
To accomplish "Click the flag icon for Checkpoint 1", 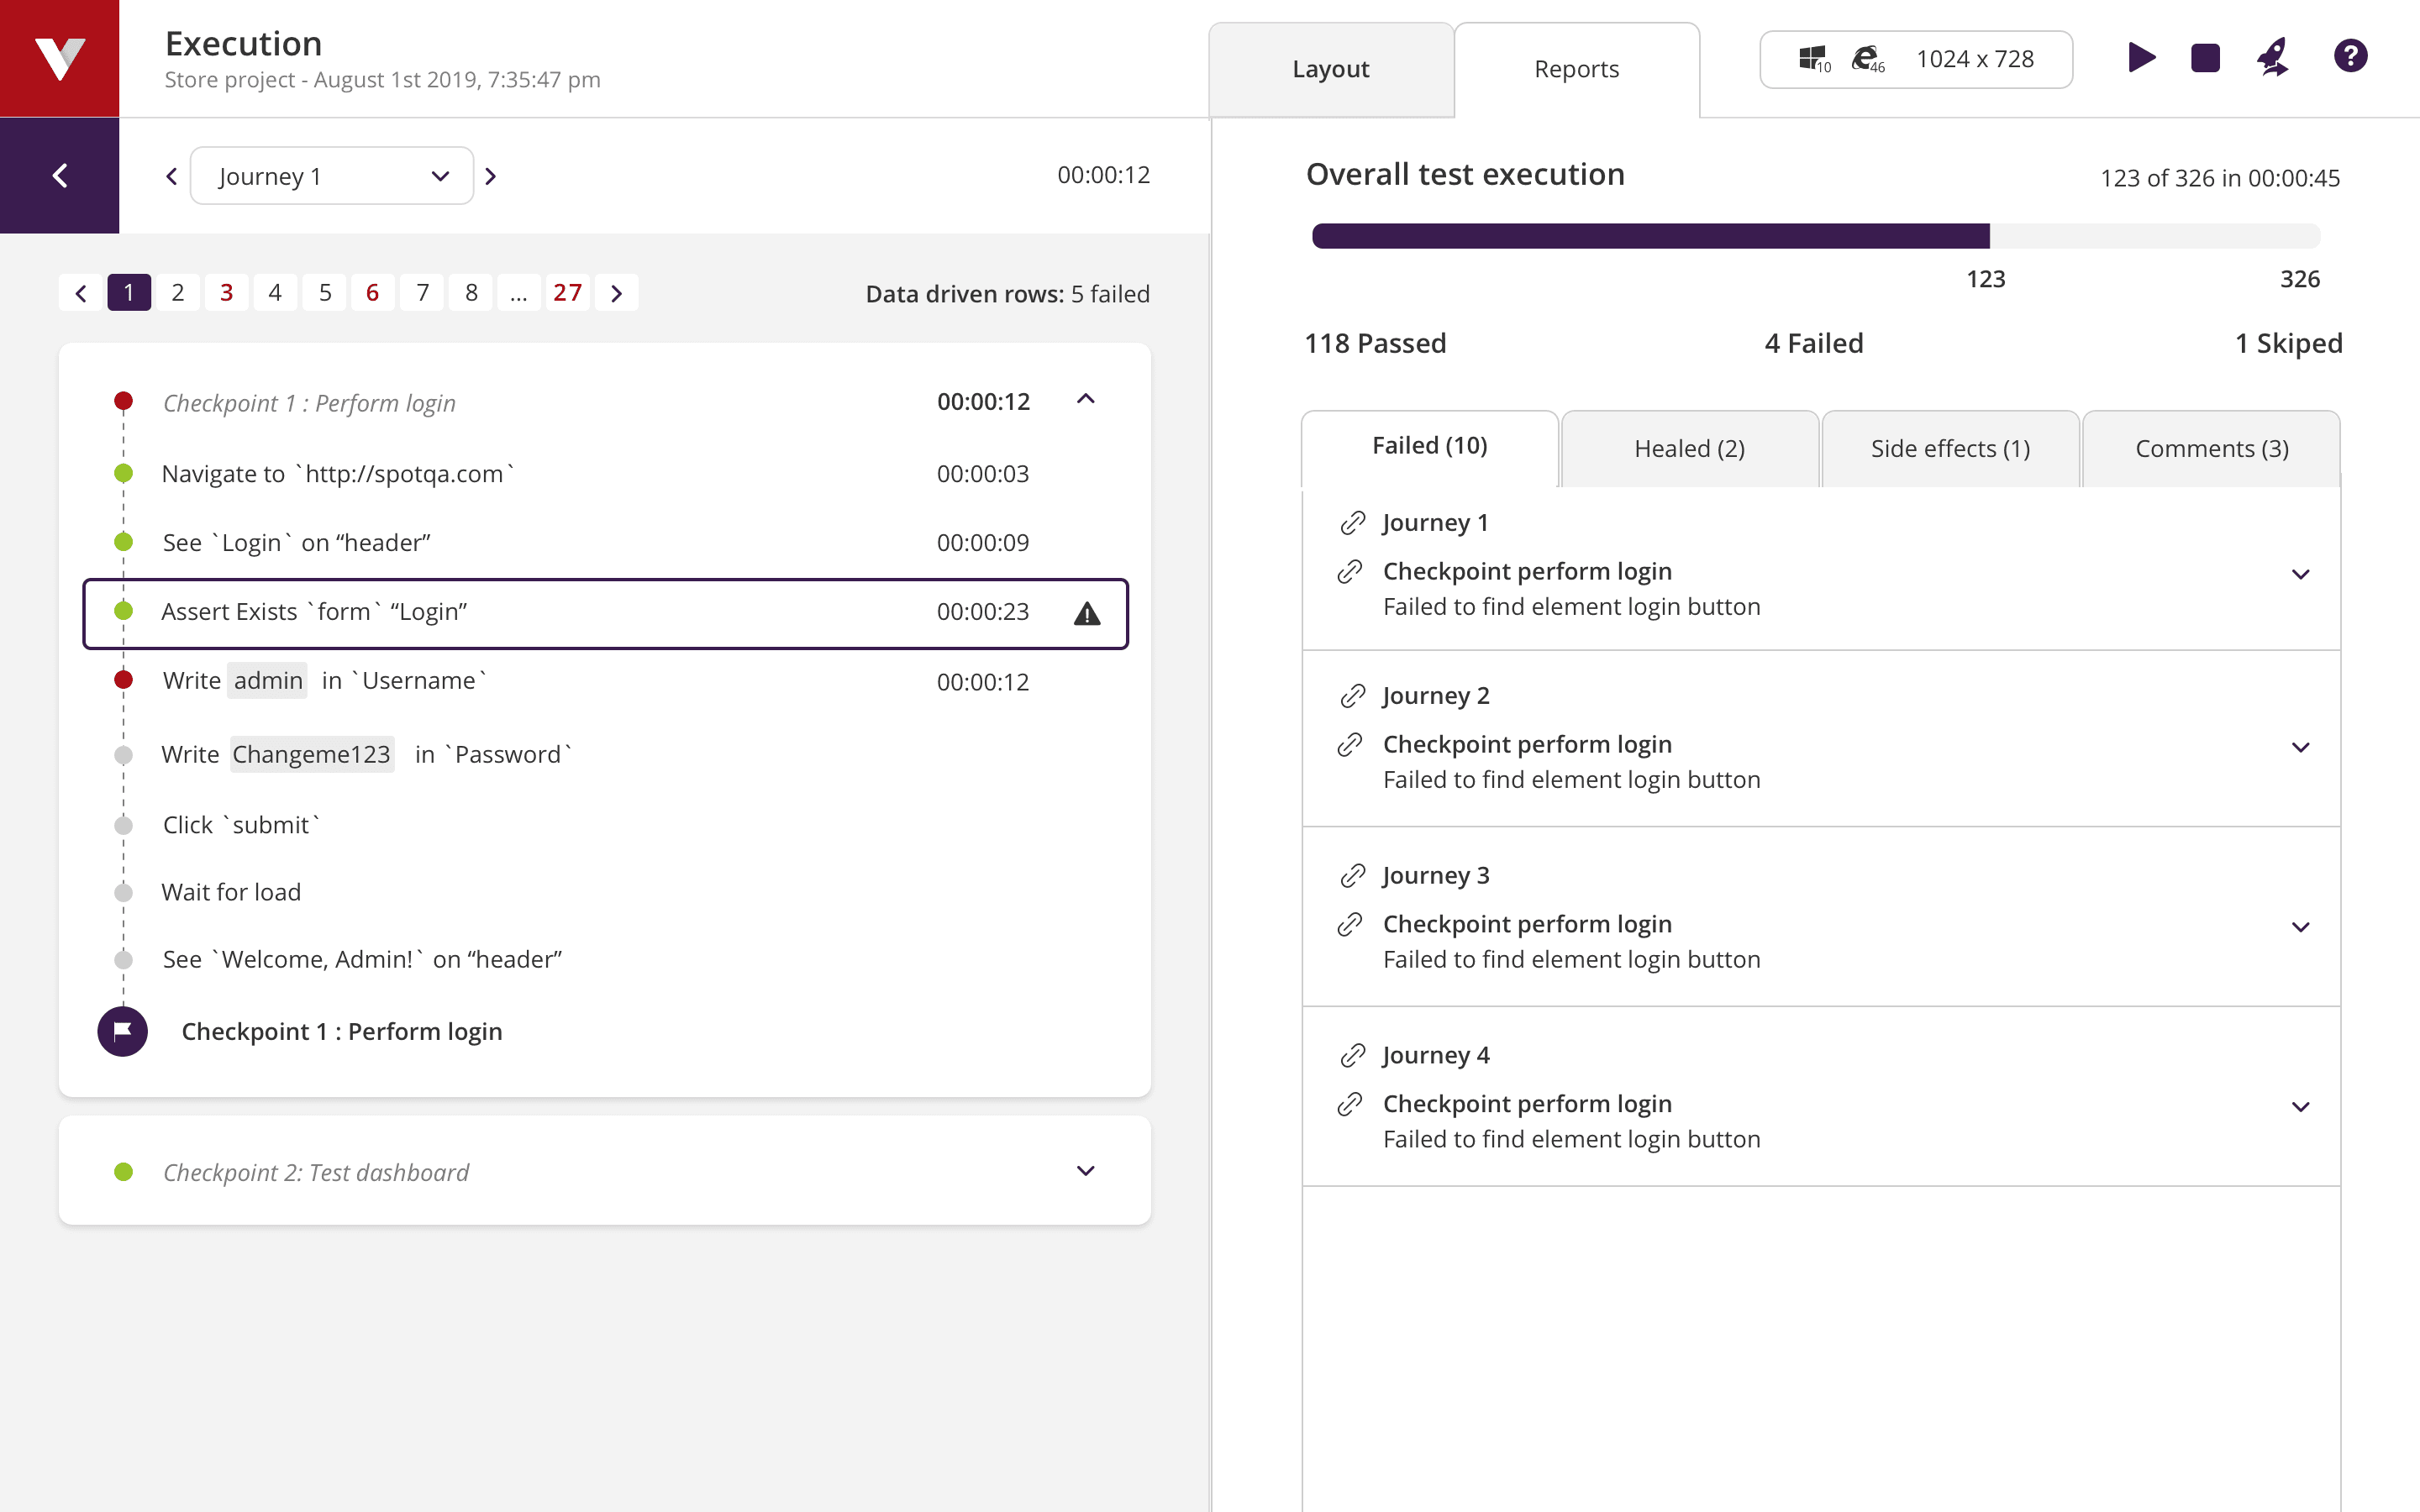I will coord(123,1031).
